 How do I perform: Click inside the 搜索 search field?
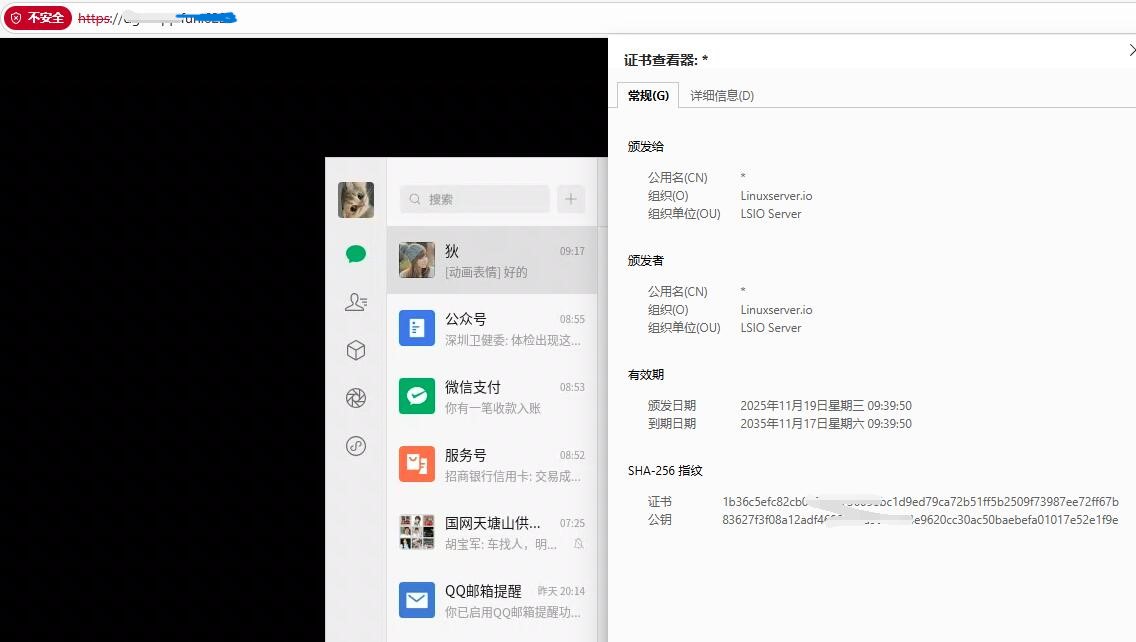point(474,199)
